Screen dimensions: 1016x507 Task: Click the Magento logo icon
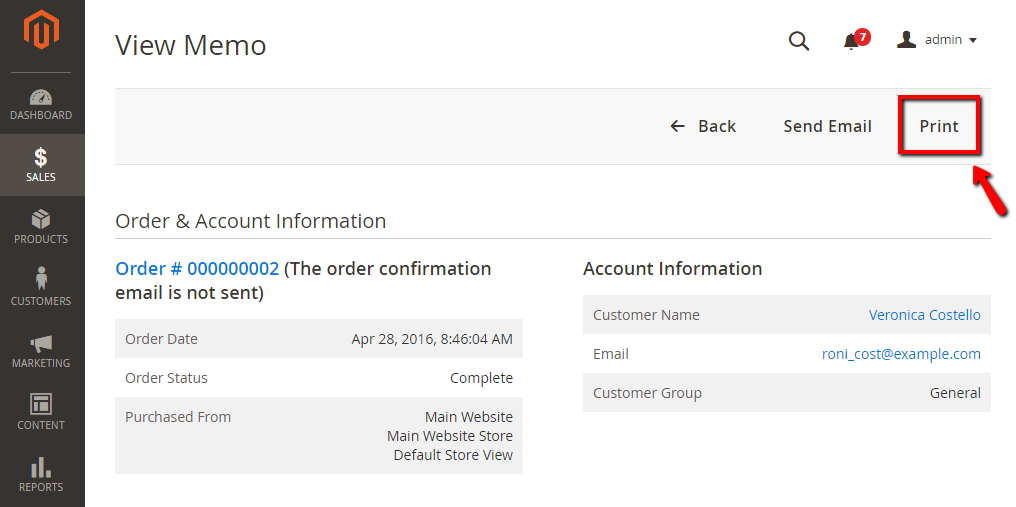[x=41, y=30]
